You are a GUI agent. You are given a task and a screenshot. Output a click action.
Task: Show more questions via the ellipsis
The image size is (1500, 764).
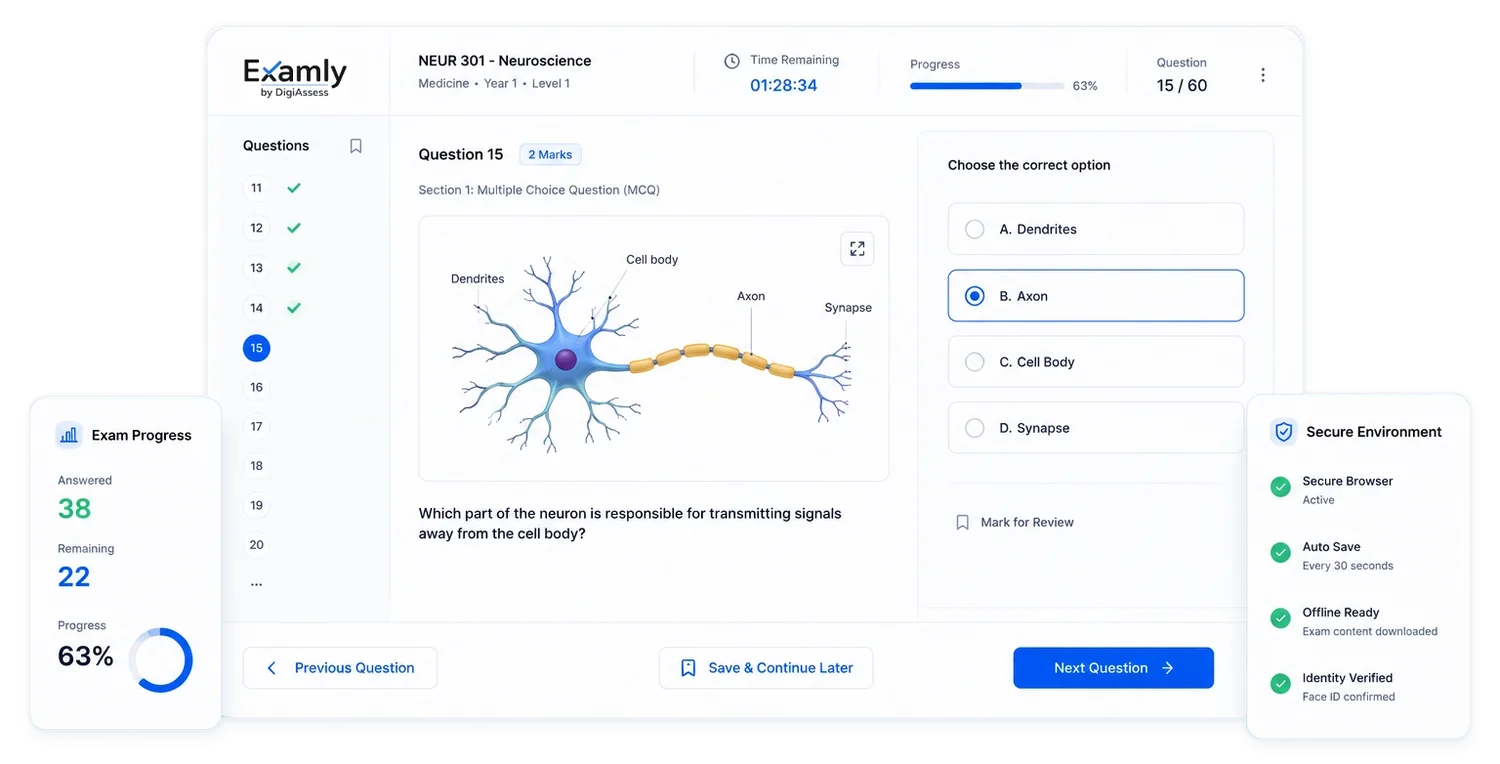257,584
